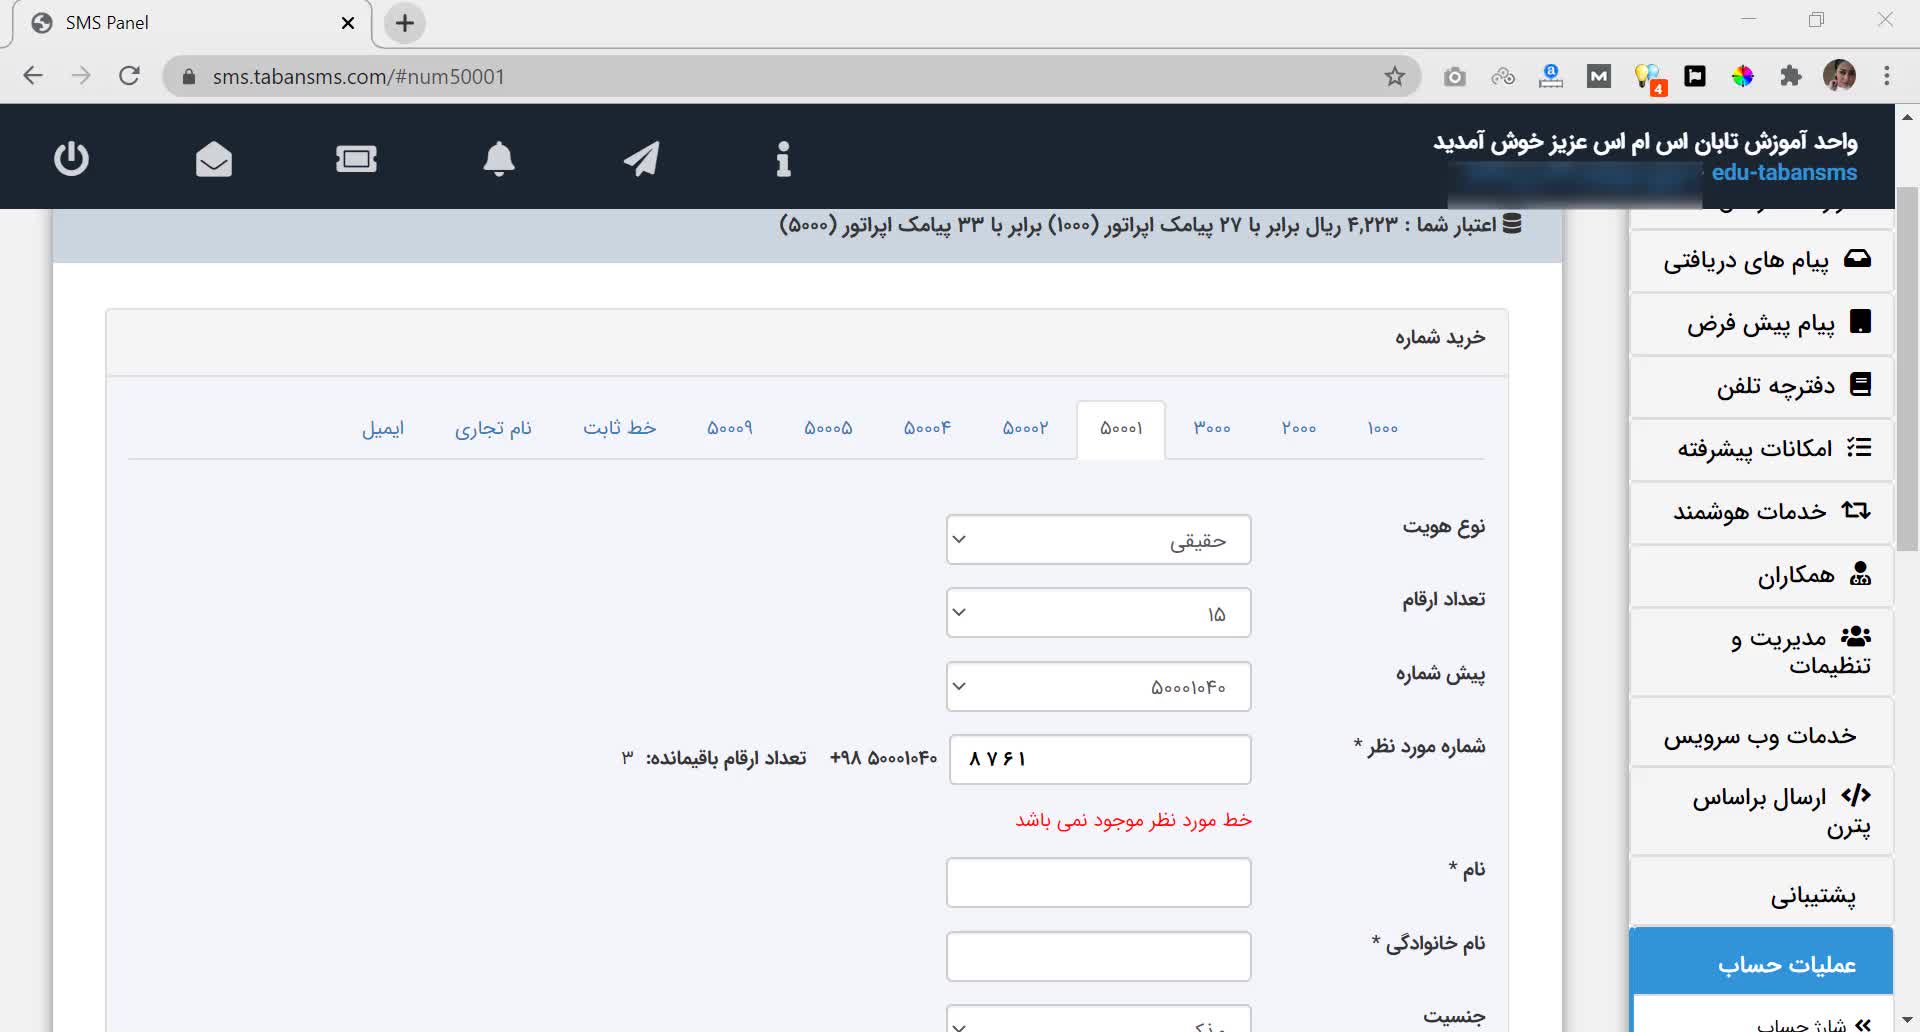1920x1032 pixels.
Task: Open notifications bell icon
Action: (x=499, y=158)
